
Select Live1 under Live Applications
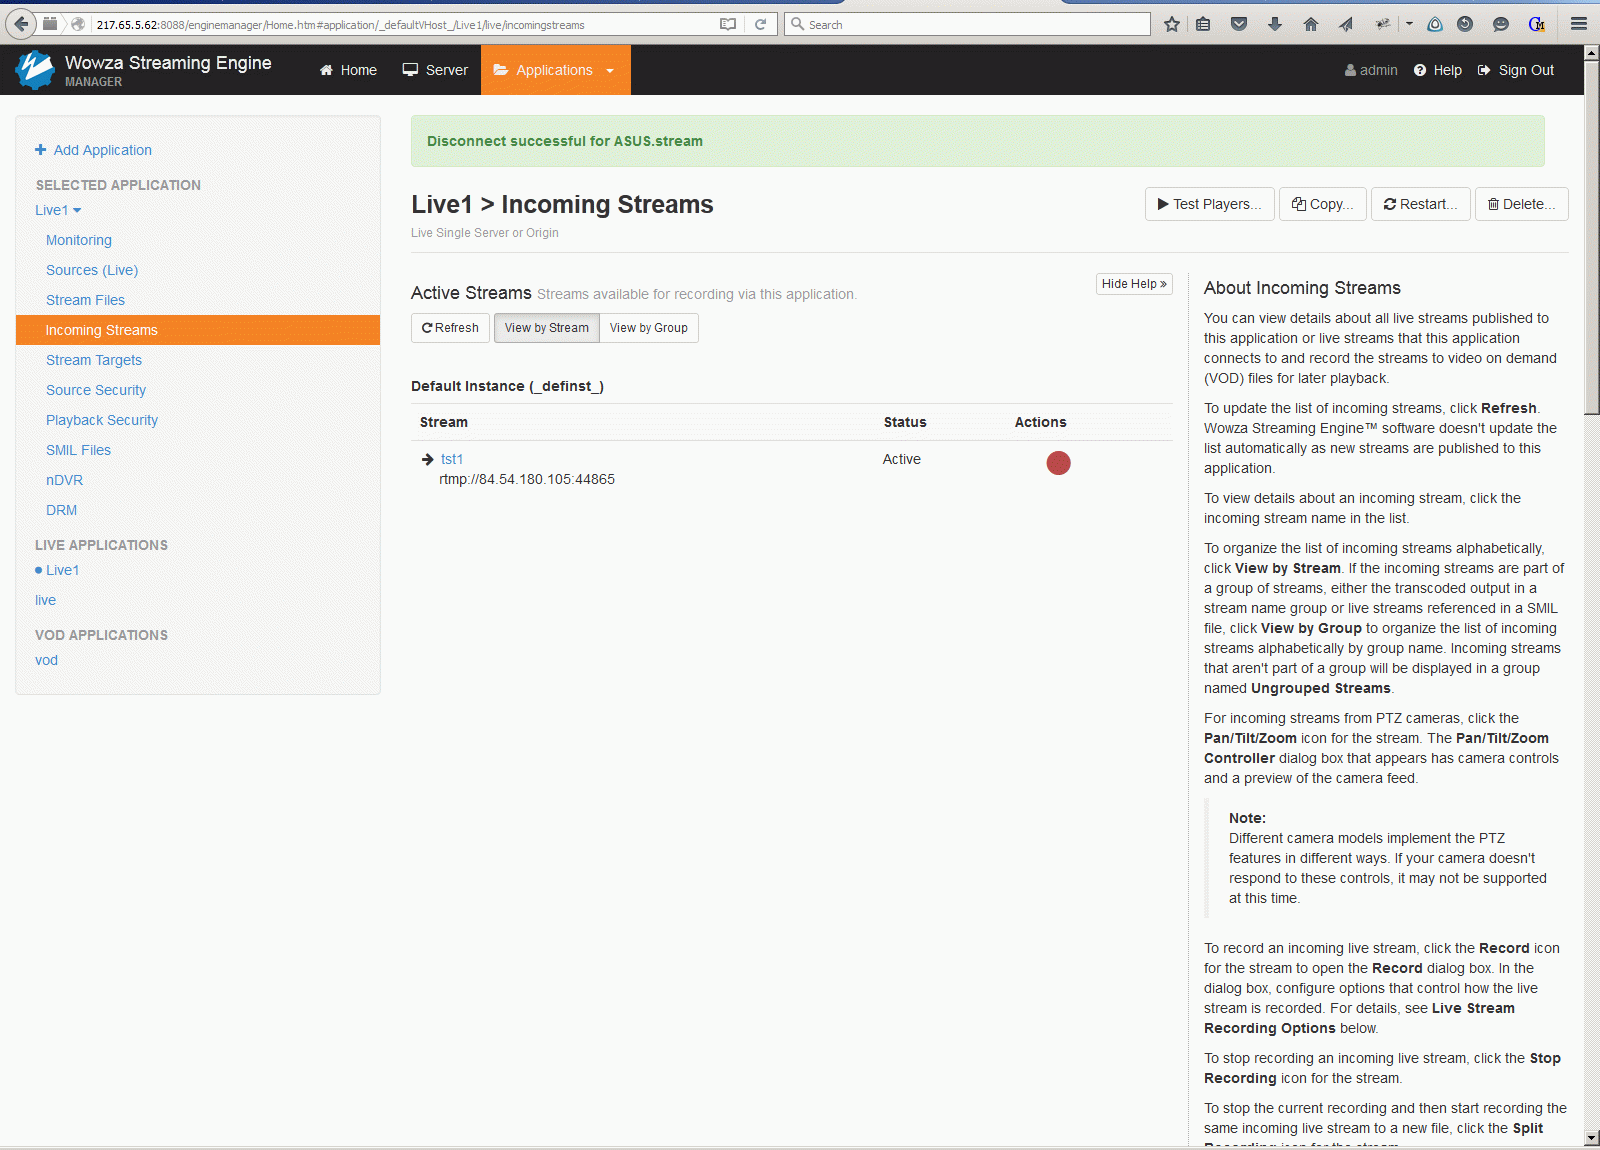62,570
